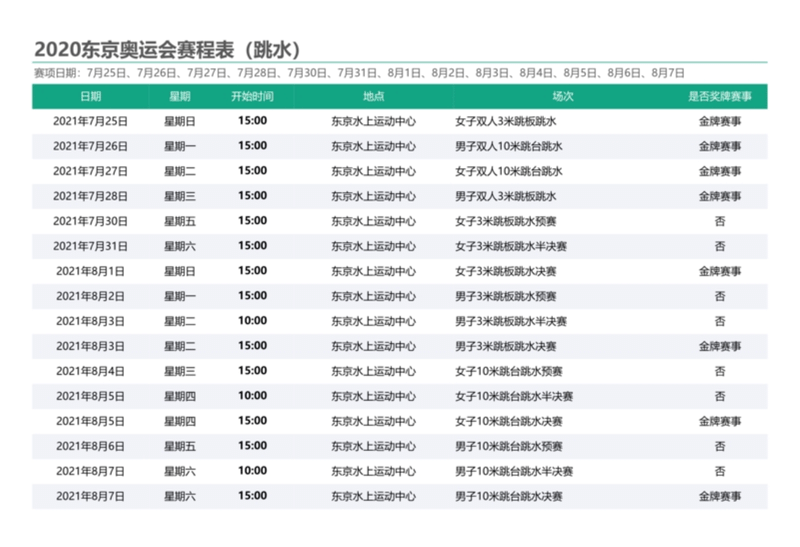The height and width of the screenshot is (547, 800).
Task: Click the 是否奖牌赛事 column header
Action: coord(719,97)
